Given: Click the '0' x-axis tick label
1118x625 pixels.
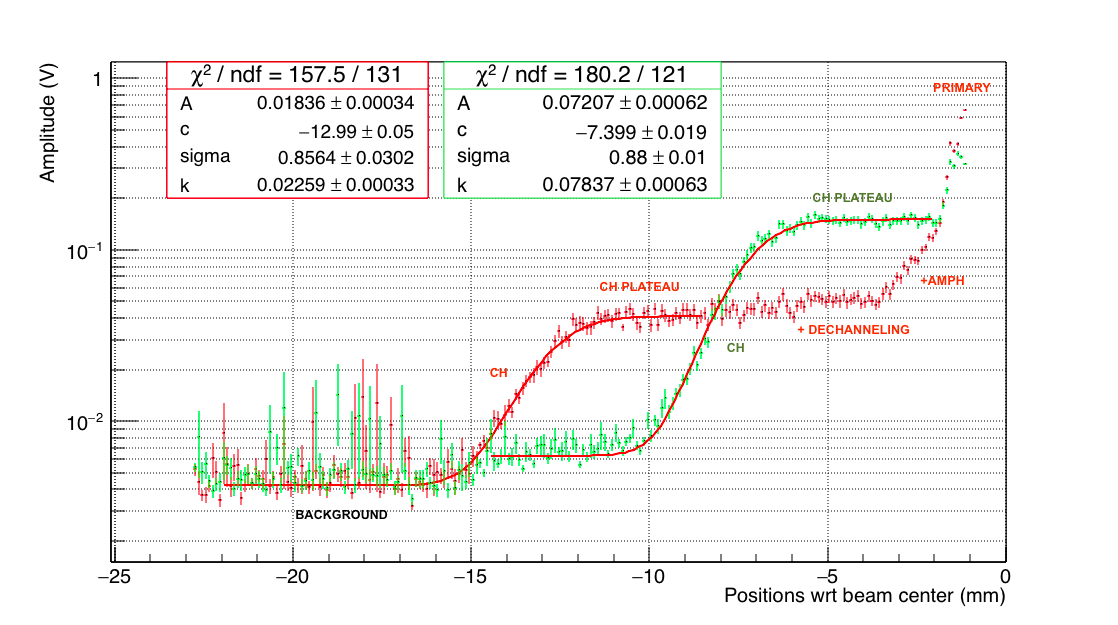Looking at the screenshot, I should pyautogui.click(x=1005, y=576).
